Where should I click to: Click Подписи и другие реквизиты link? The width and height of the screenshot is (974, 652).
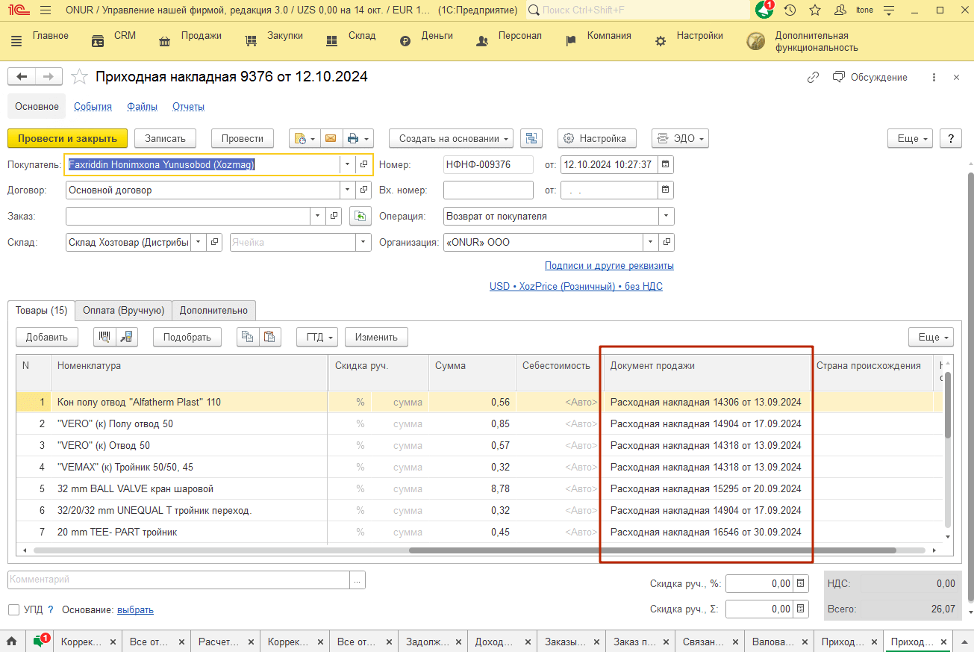[608, 266]
